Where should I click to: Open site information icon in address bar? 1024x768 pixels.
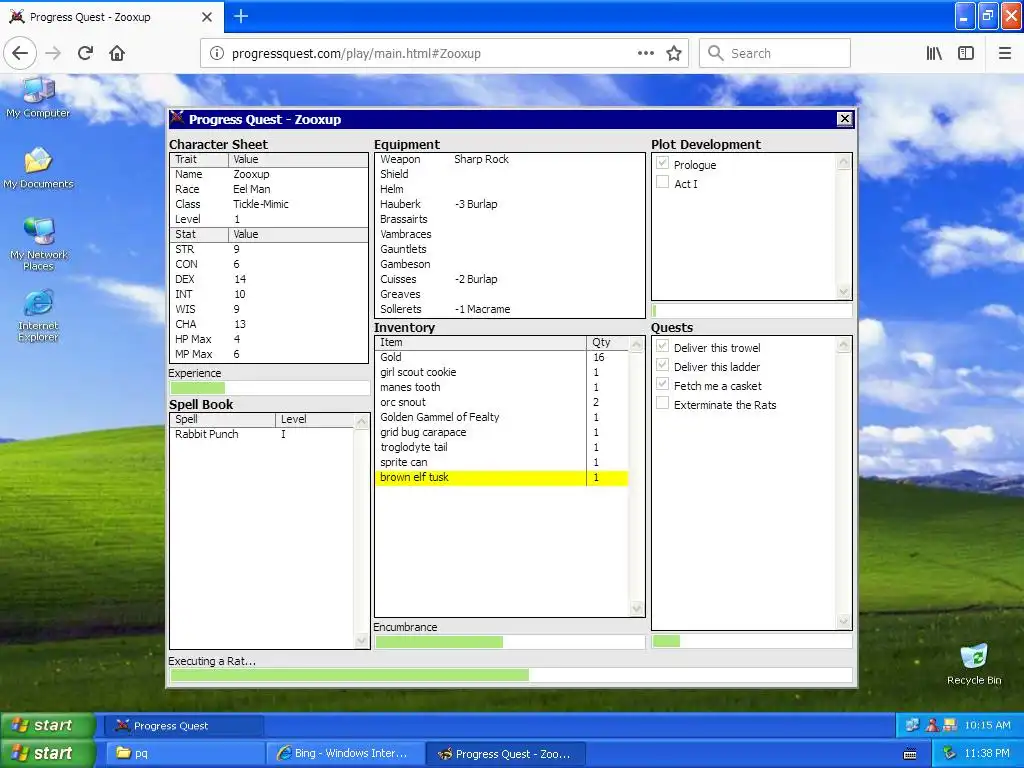click(x=216, y=54)
